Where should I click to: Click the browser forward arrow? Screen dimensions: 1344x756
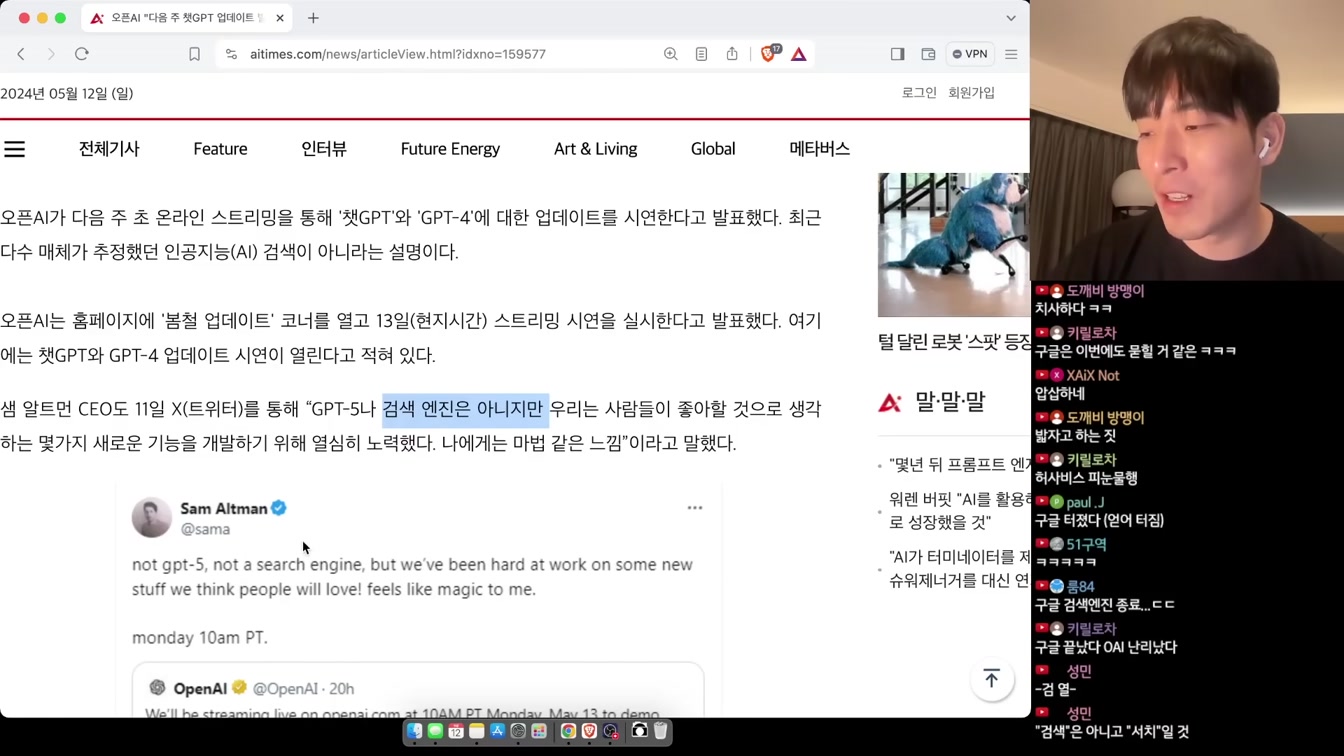click(51, 54)
